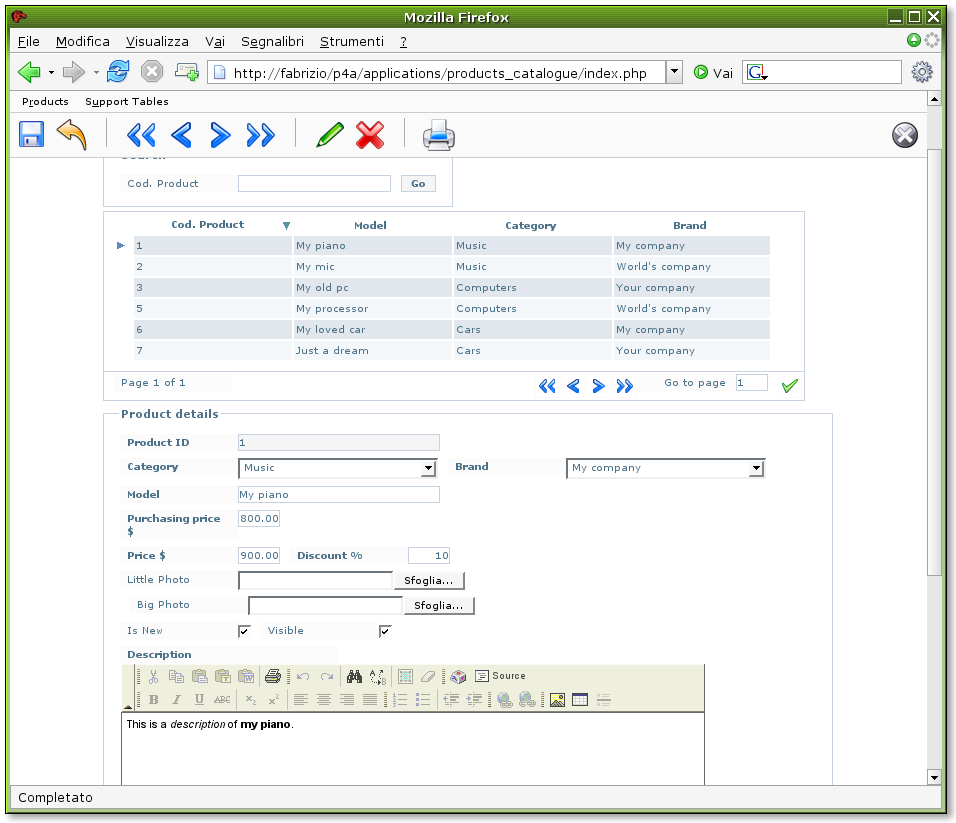Image resolution: width=956 pixels, height=823 pixels.
Task: Click the green checkmark beside Go to page
Action: 790,385
